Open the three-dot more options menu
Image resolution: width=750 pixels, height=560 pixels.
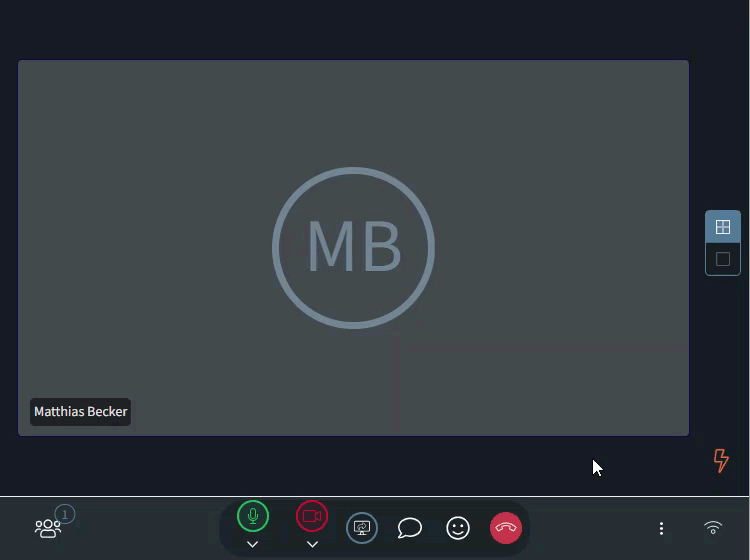661,528
